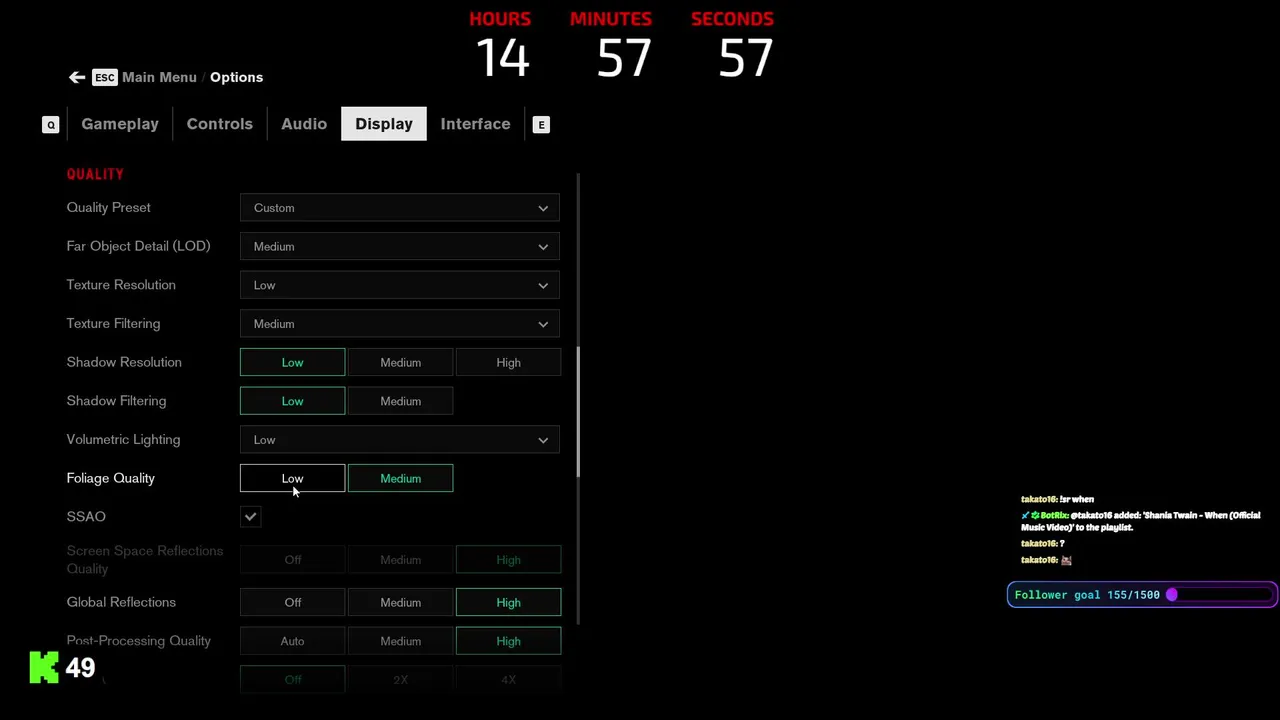This screenshot has height=720, width=1280.
Task: Open the Texture Filtering dropdown
Action: pyautogui.click(x=400, y=324)
